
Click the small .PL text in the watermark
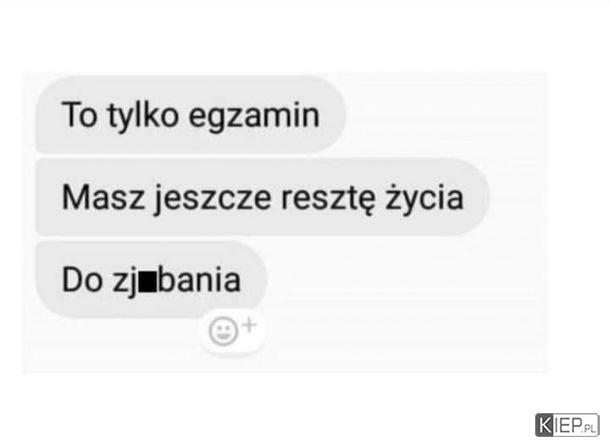pos(589,429)
